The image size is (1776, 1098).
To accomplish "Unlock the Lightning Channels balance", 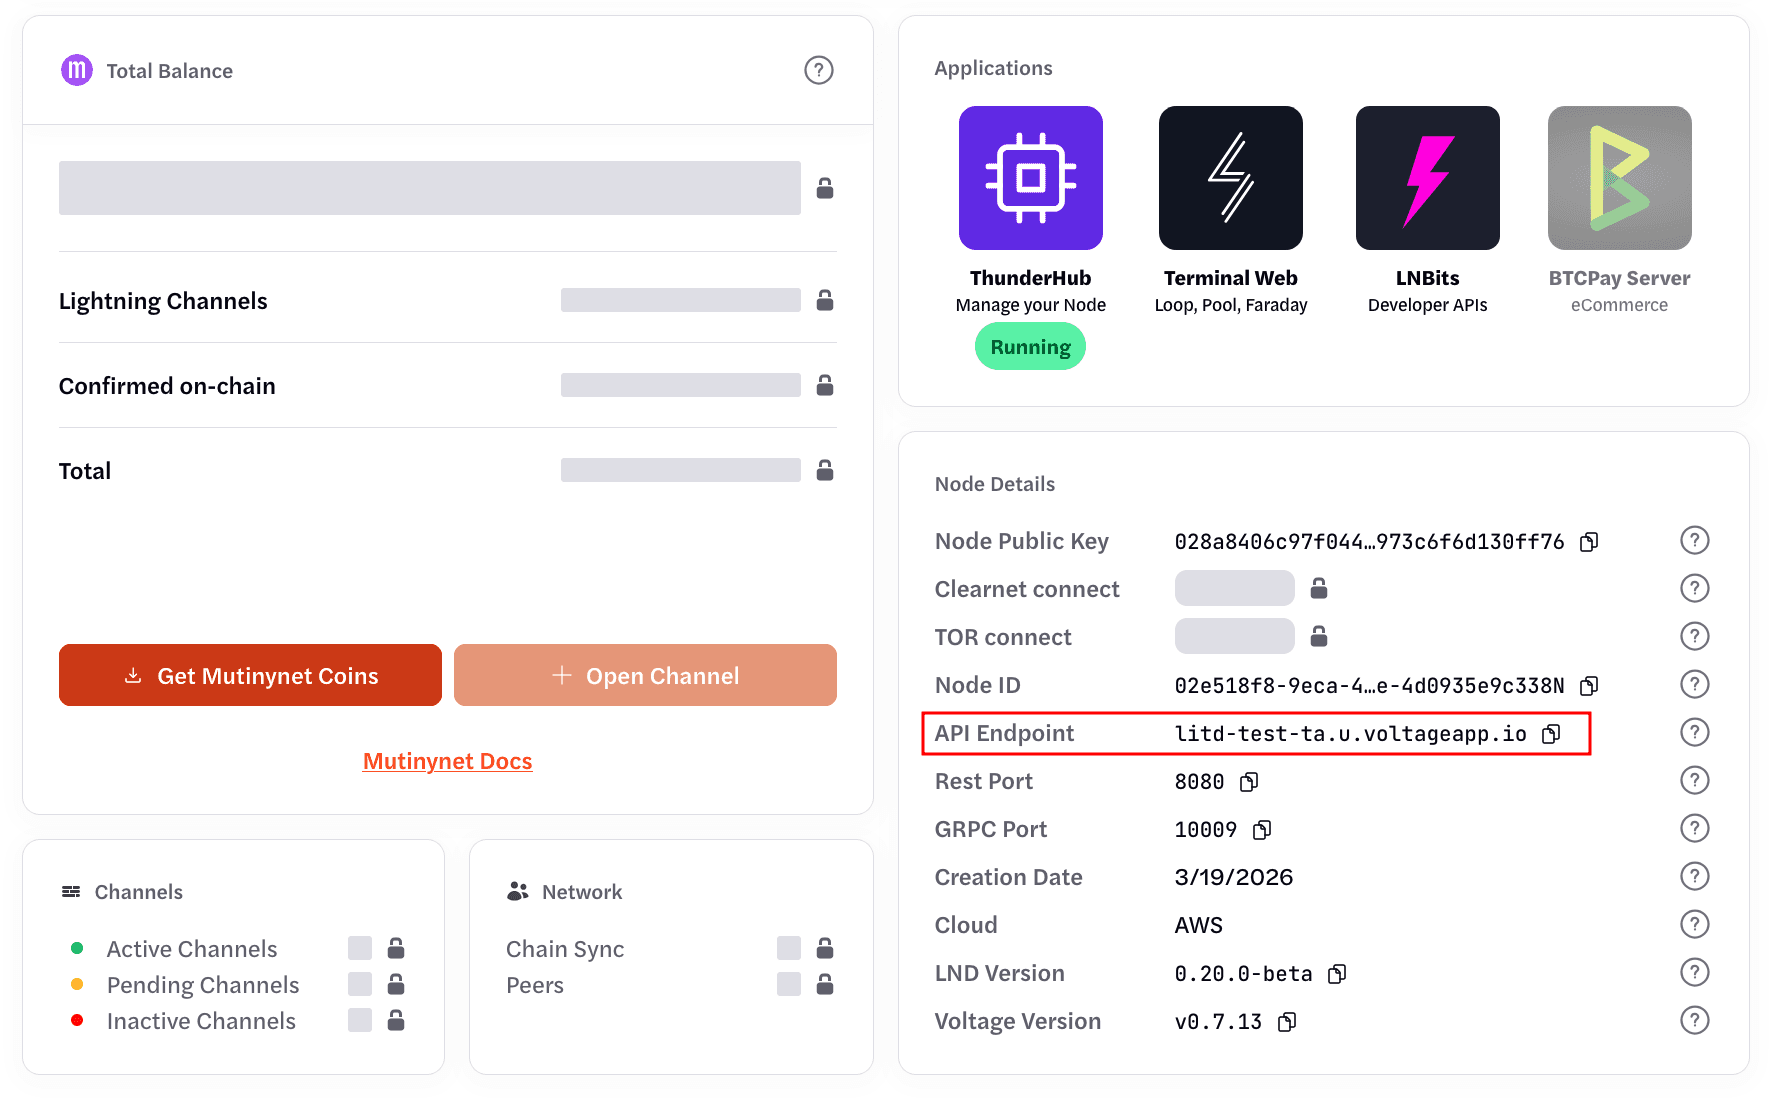I will [x=825, y=300].
